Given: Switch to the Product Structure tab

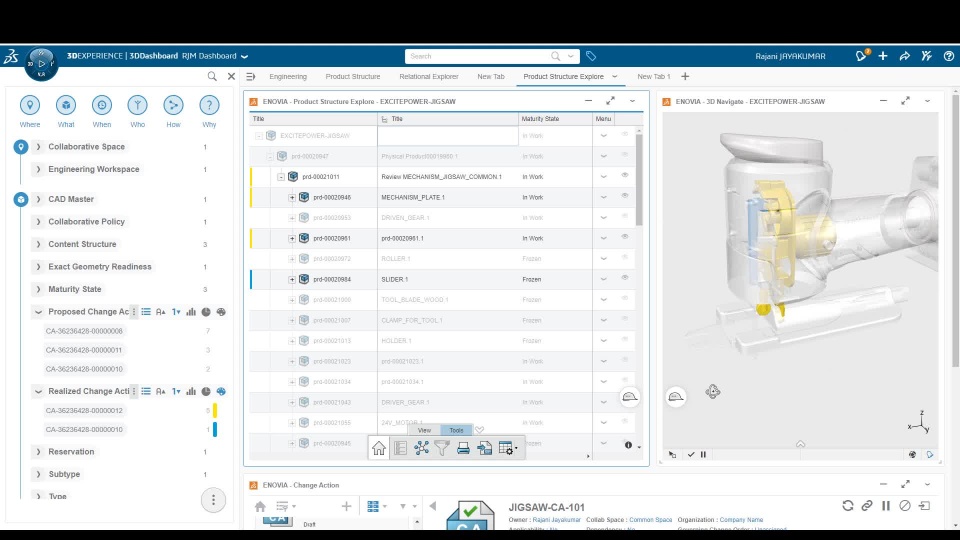Looking at the screenshot, I should (353, 77).
